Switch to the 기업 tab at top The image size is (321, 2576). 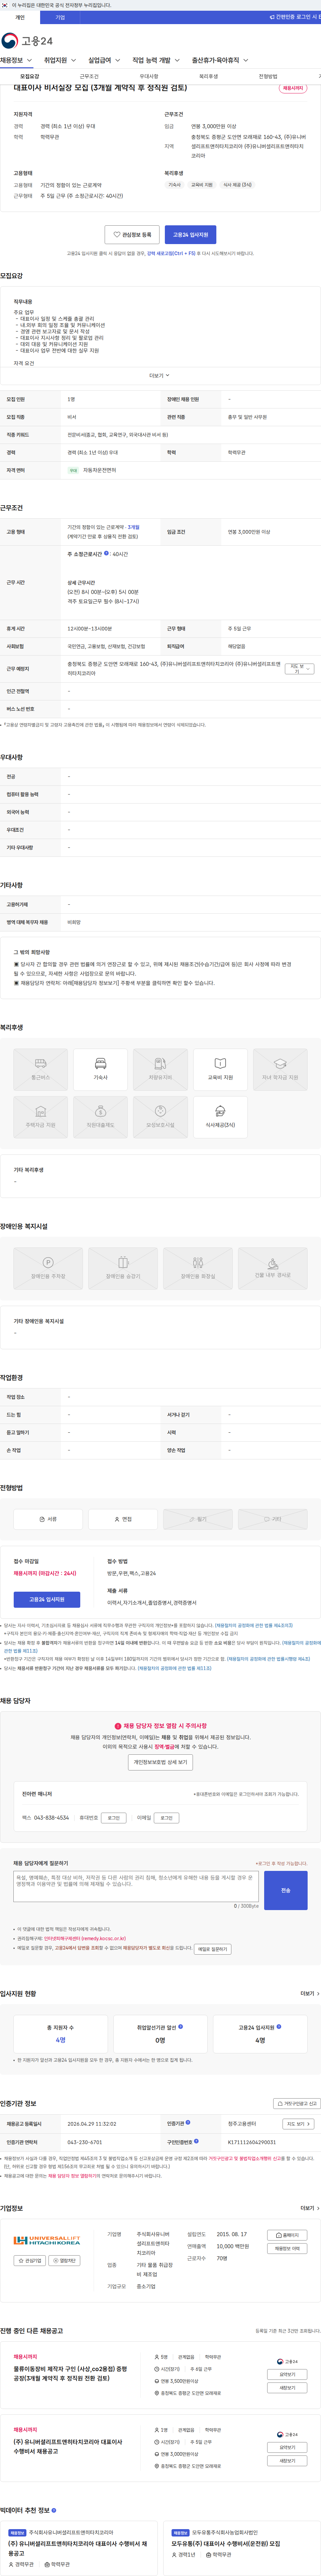[60, 17]
